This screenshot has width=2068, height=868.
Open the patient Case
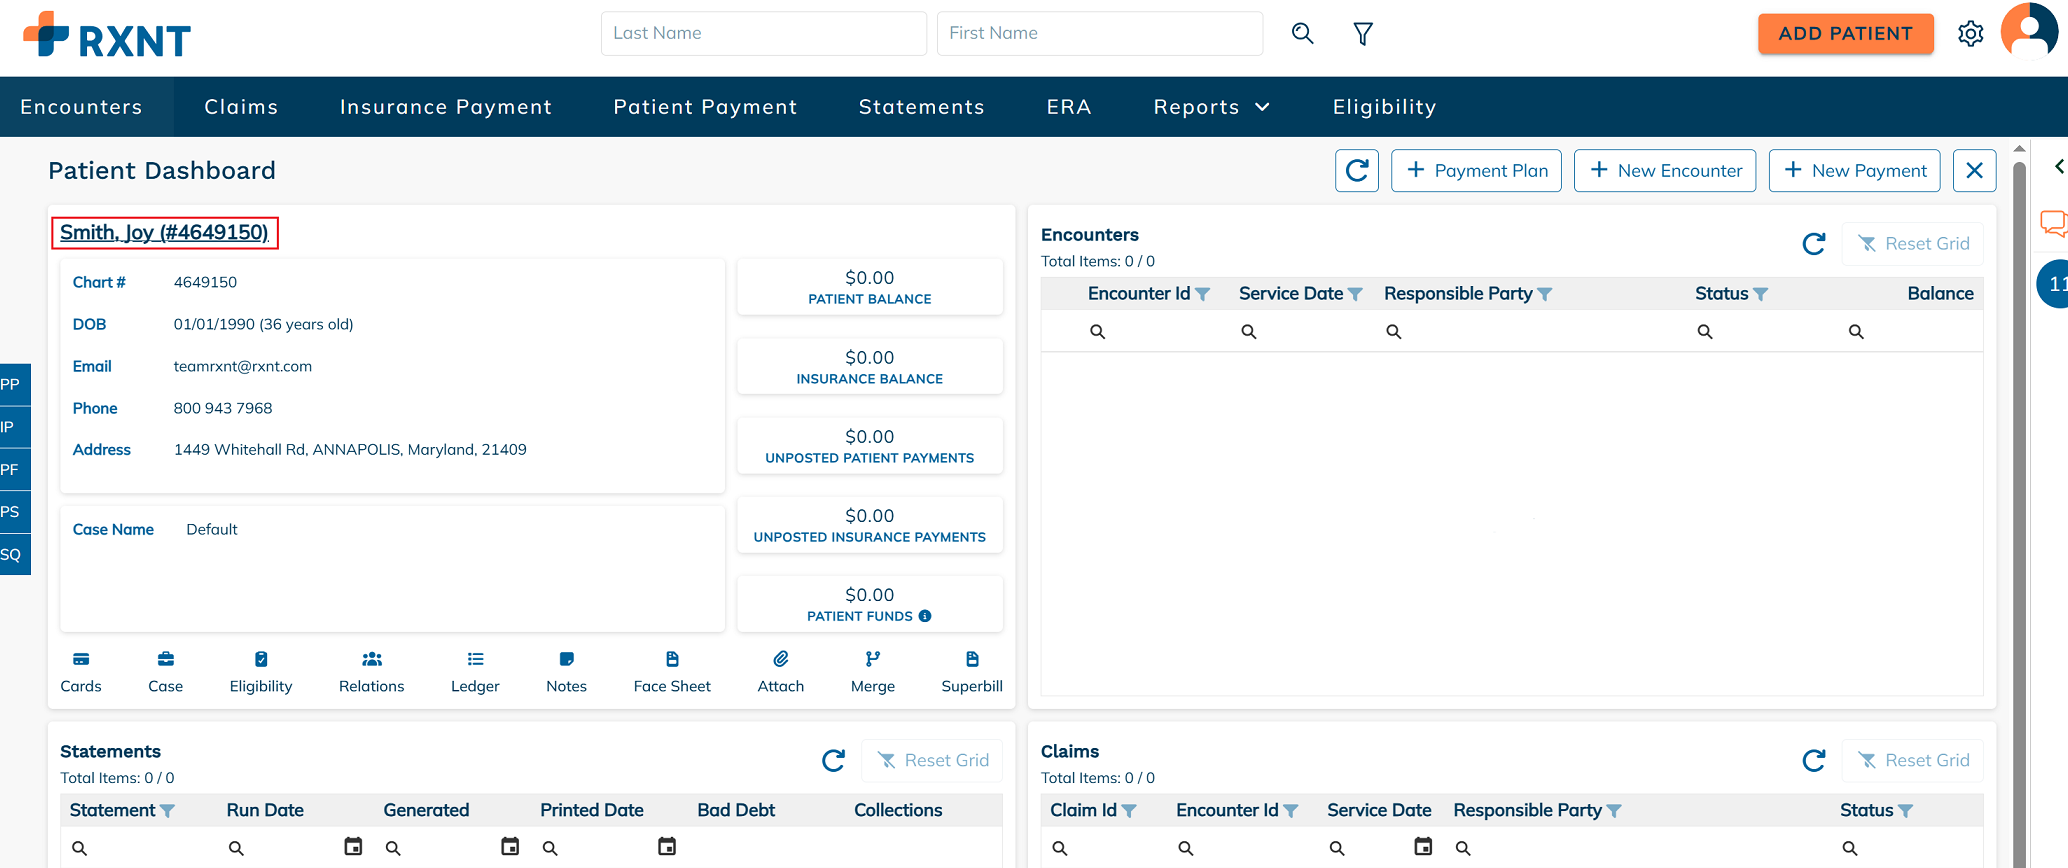tap(166, 672)
